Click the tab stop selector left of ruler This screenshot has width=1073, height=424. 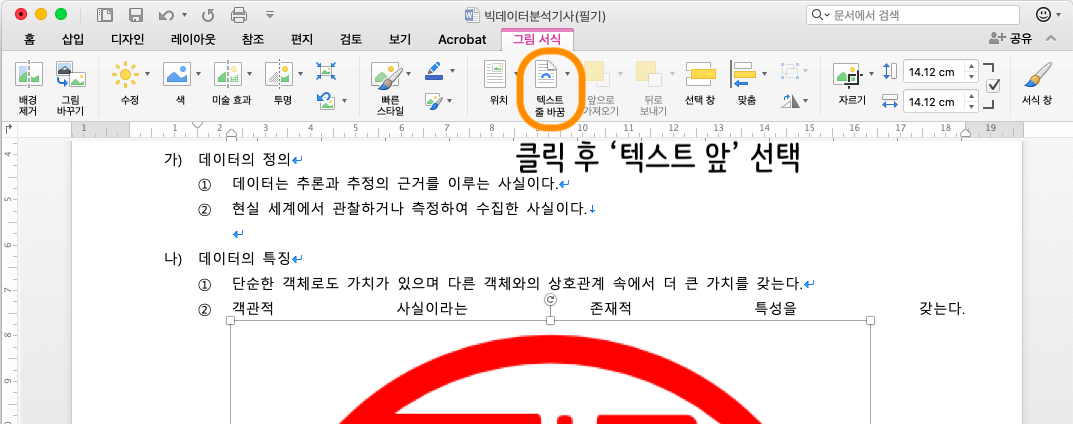tap(8, 128)
